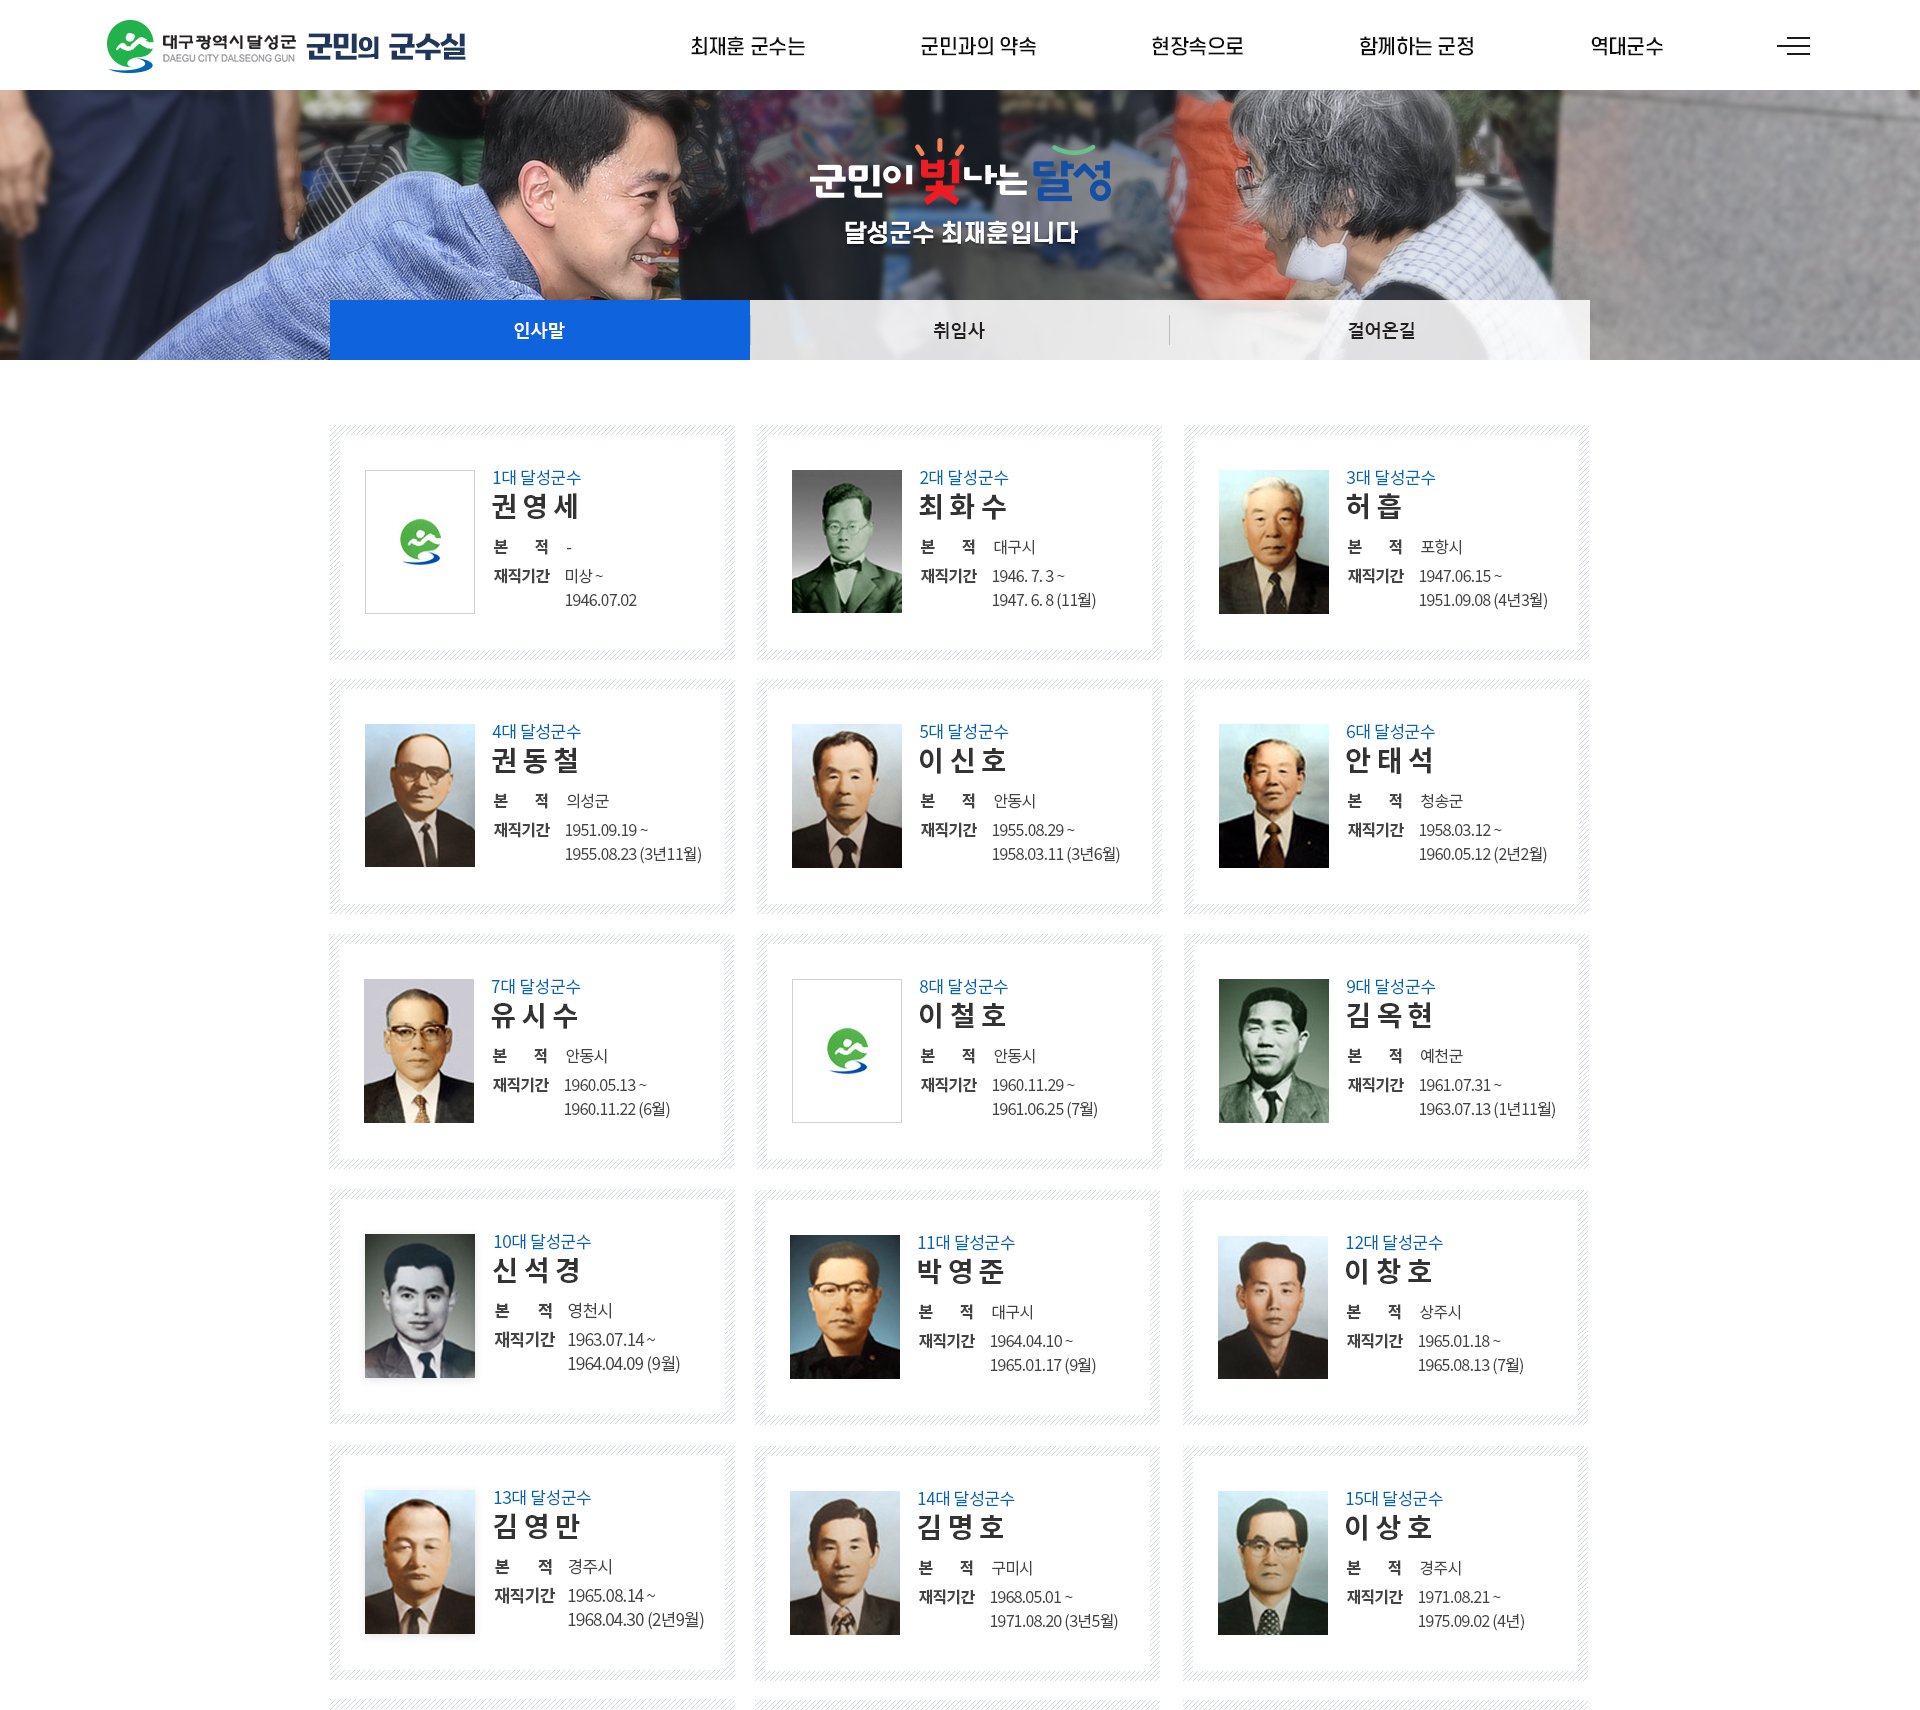Select the 인사말 tab
Viewport: 1920px width, 1710px height.
[539, 330]
